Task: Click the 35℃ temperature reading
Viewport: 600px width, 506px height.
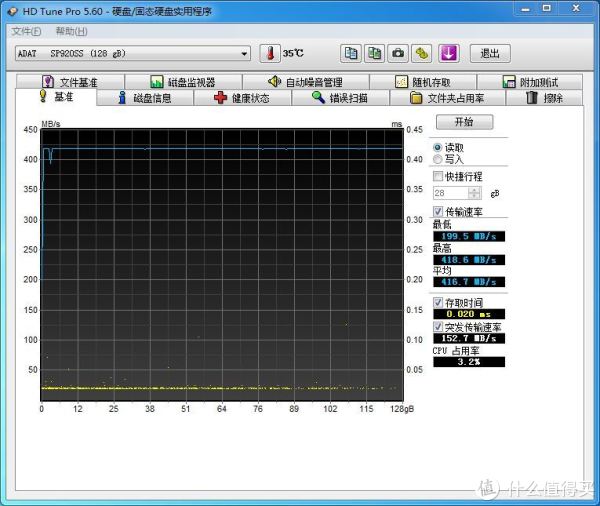Action: (293, 53)
